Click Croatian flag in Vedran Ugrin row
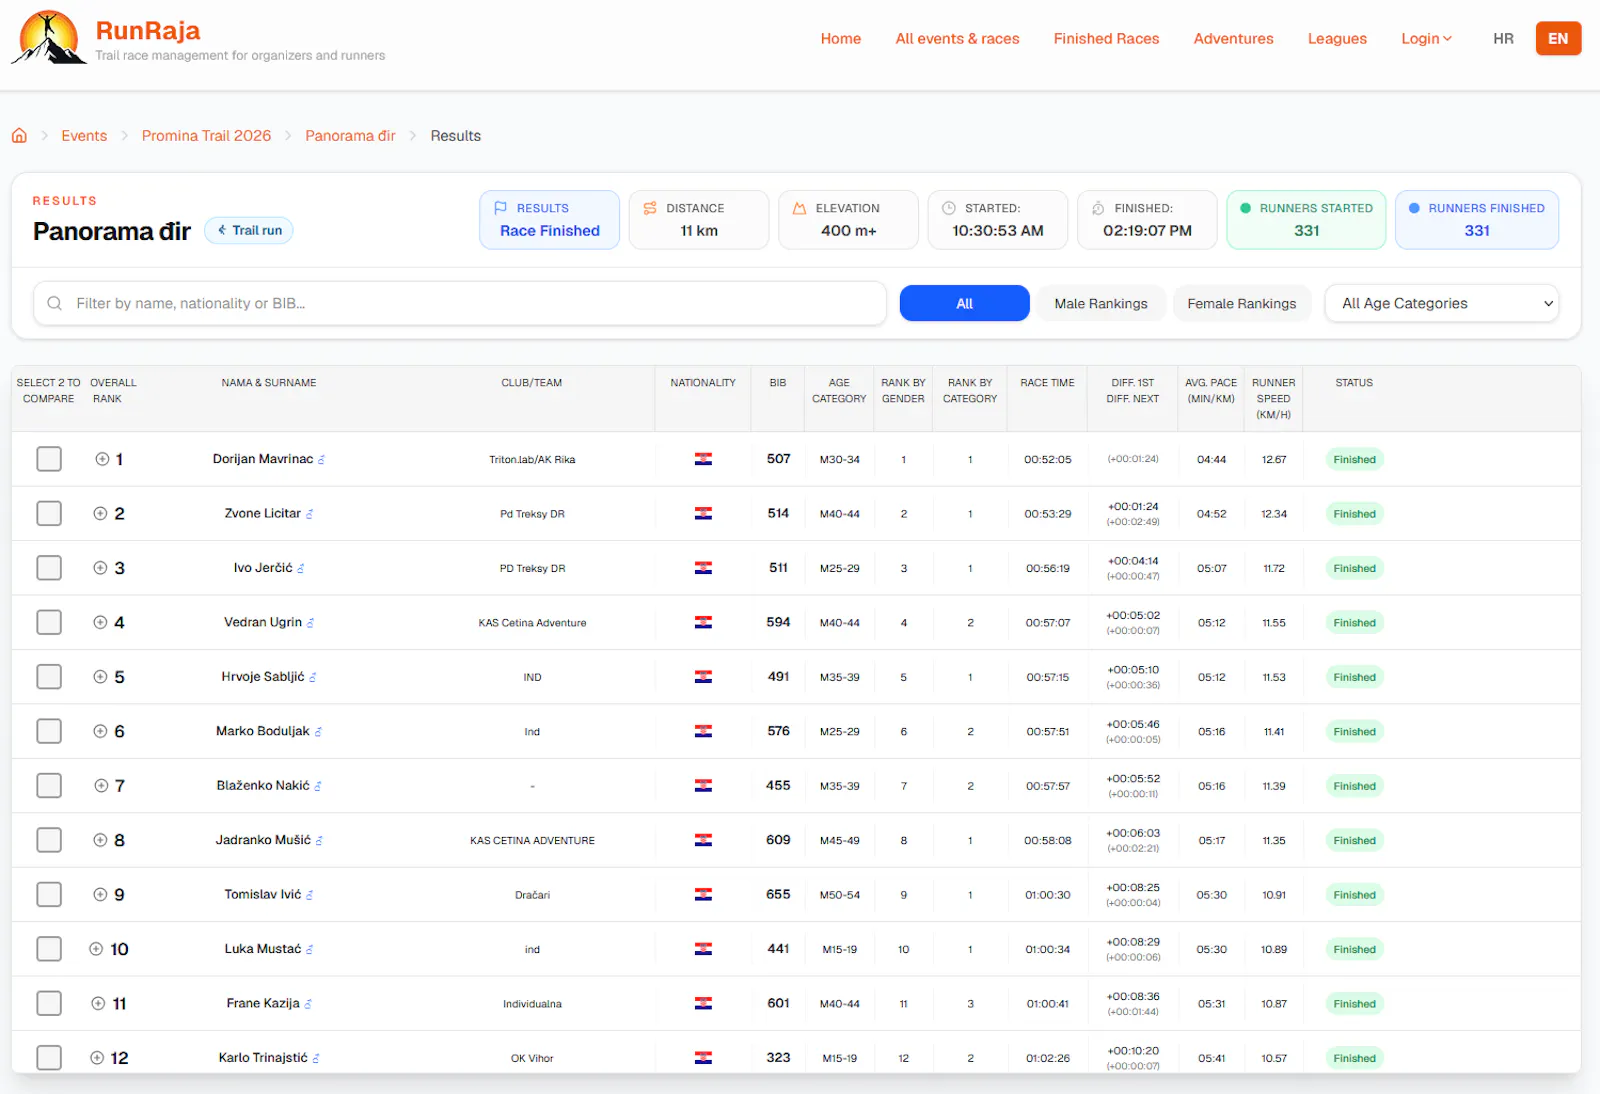Image resolution: width=1600 pixels, height=1094 pixels. 703,622
